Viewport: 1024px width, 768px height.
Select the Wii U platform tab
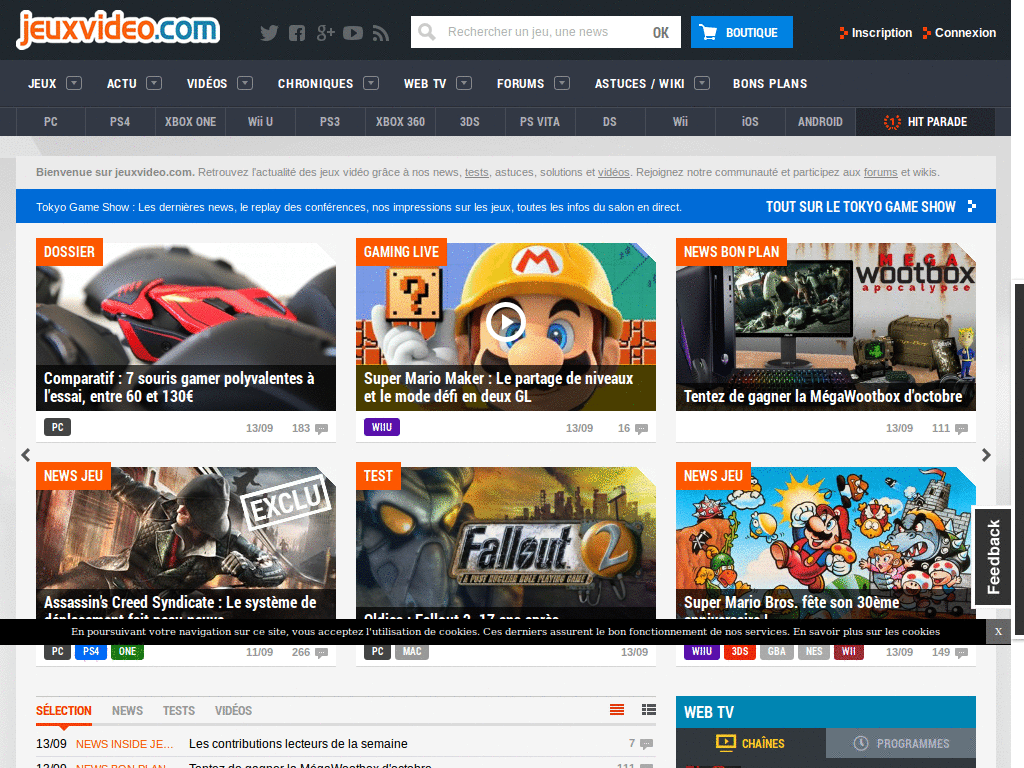tap(260, 121)
